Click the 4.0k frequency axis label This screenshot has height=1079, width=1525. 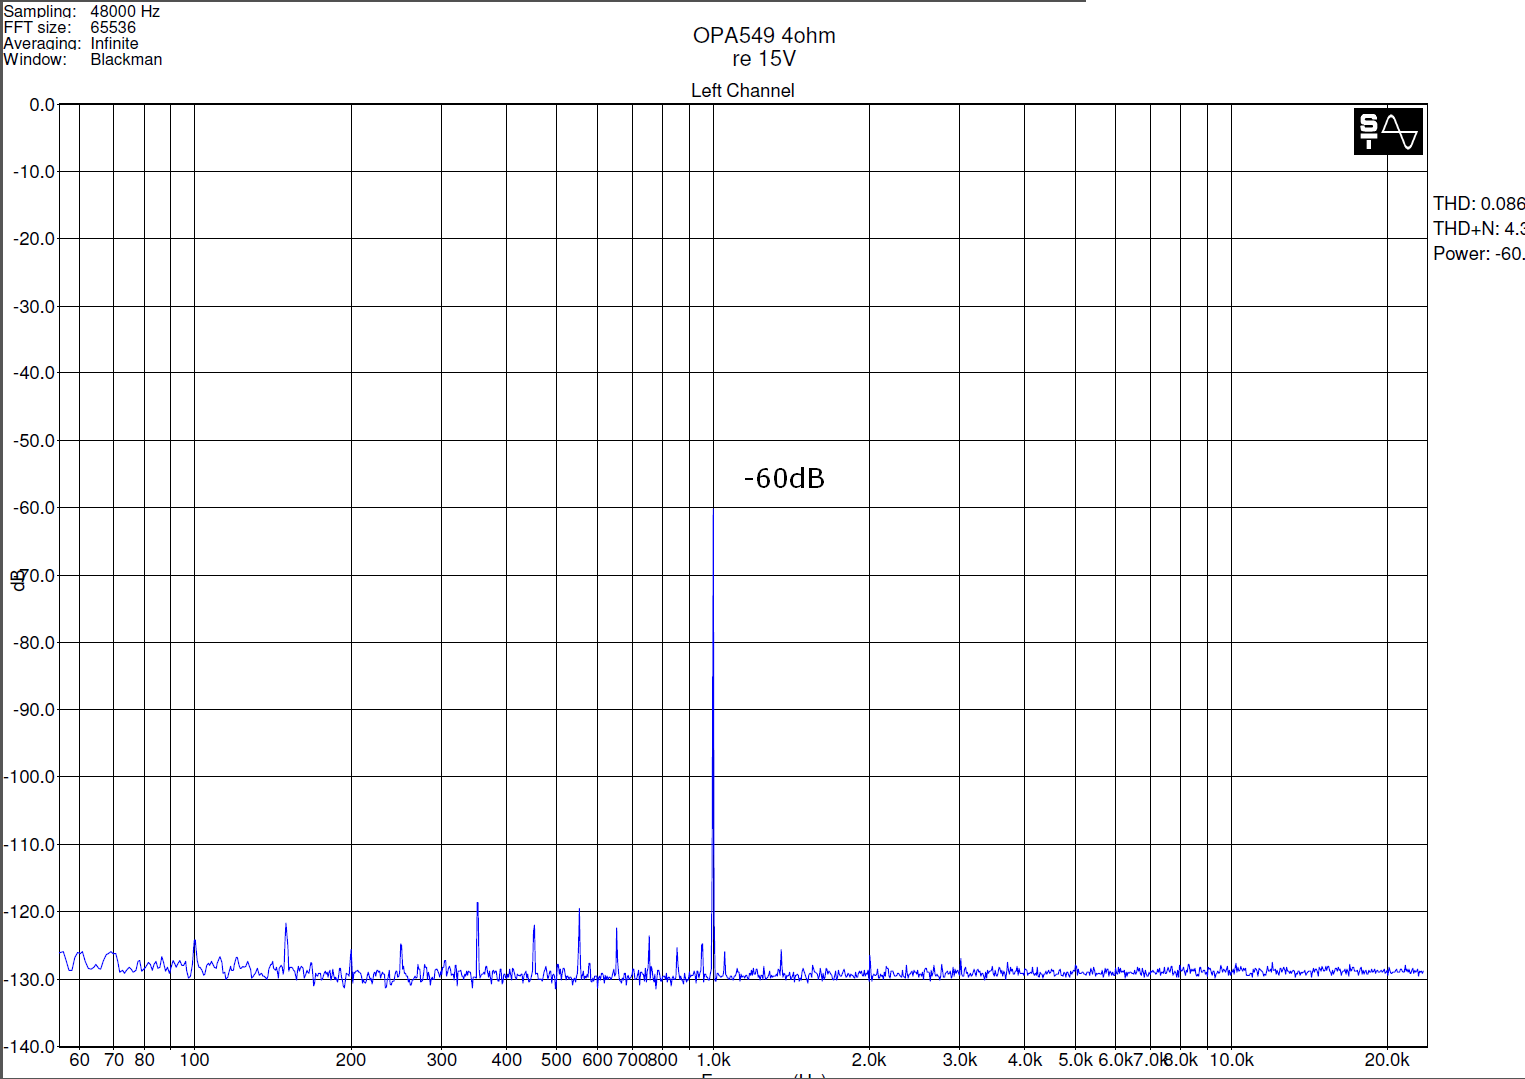pos(1025,1060)
